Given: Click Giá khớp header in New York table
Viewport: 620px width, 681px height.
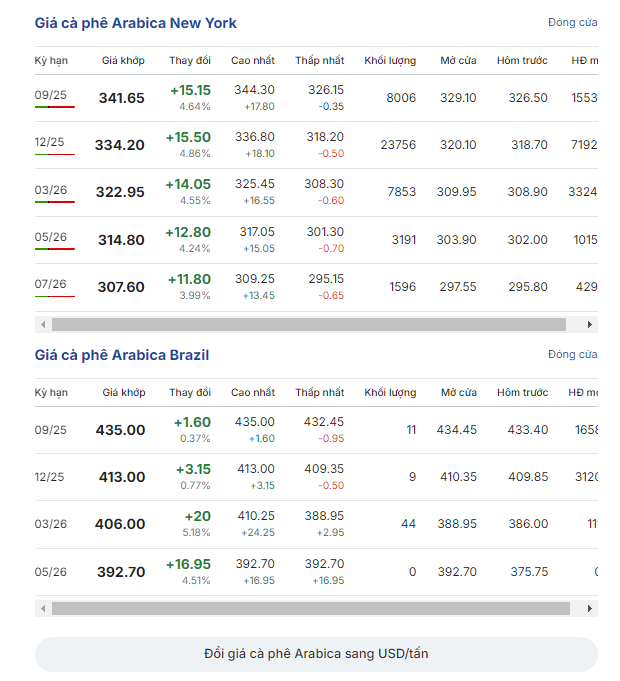Looking at the screenshot, I should [123, 60].
